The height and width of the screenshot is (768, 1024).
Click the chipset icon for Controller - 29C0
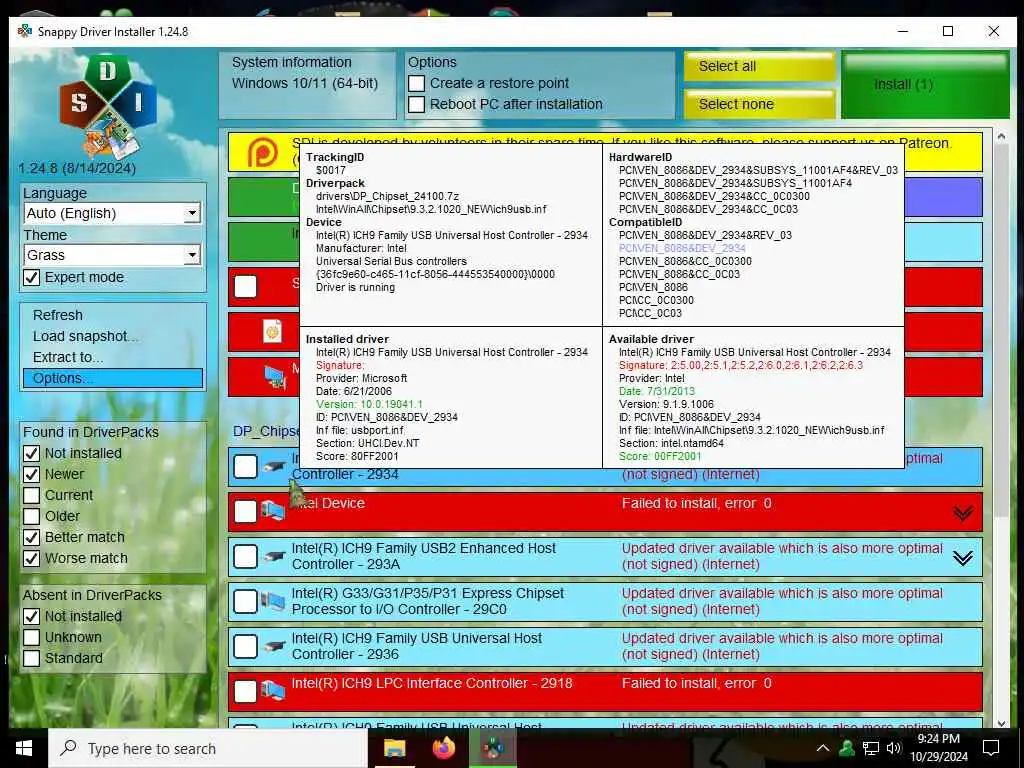pos(273,601)
